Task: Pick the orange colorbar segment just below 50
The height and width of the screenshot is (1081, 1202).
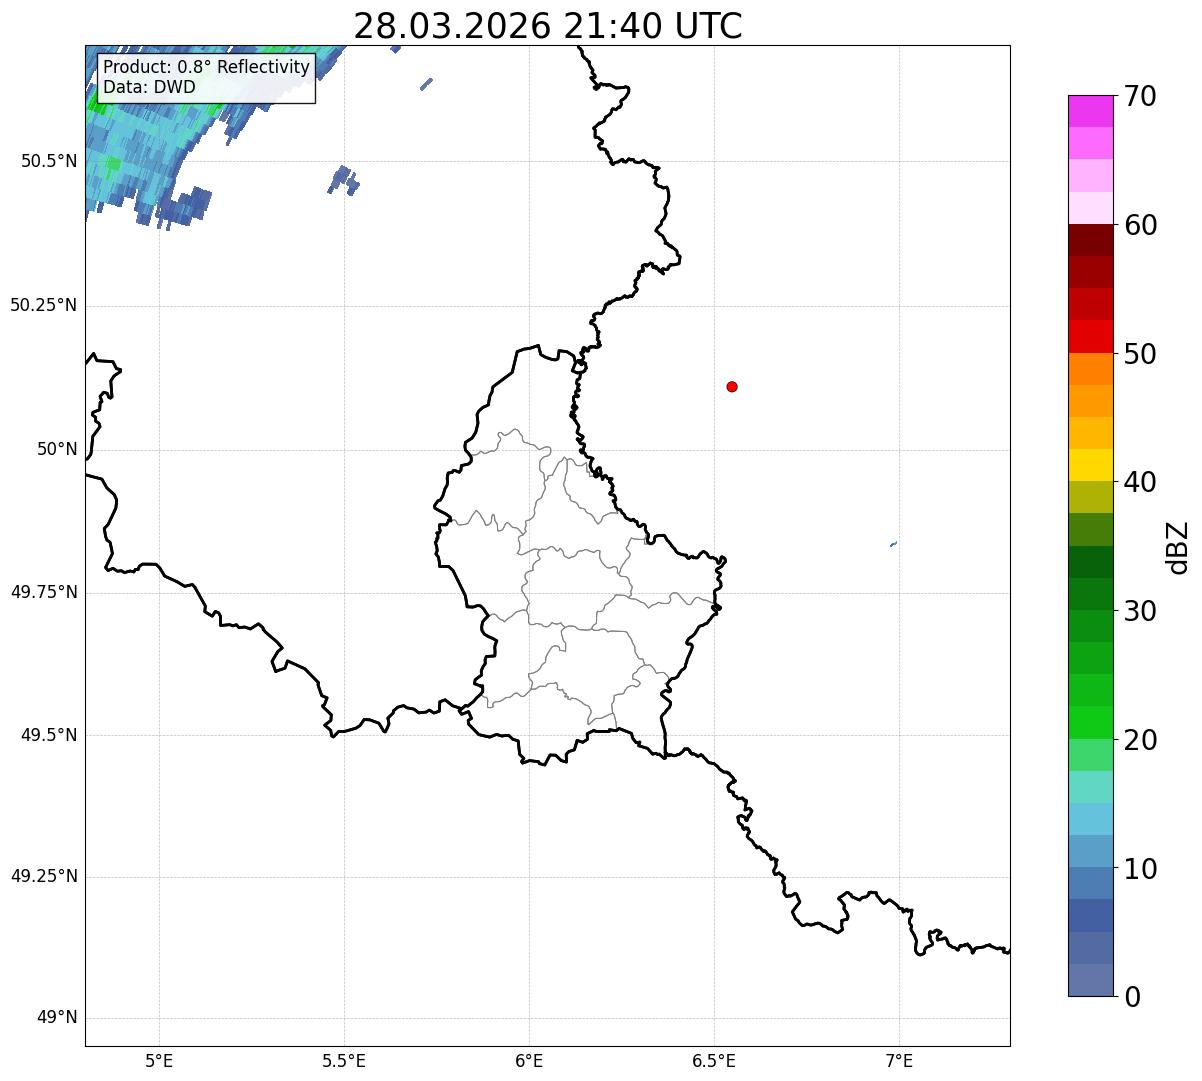Action: point(1090,369)
